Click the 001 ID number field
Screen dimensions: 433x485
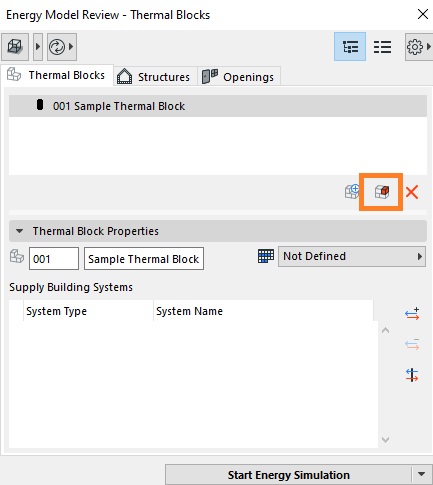click(x=54, y=259)
